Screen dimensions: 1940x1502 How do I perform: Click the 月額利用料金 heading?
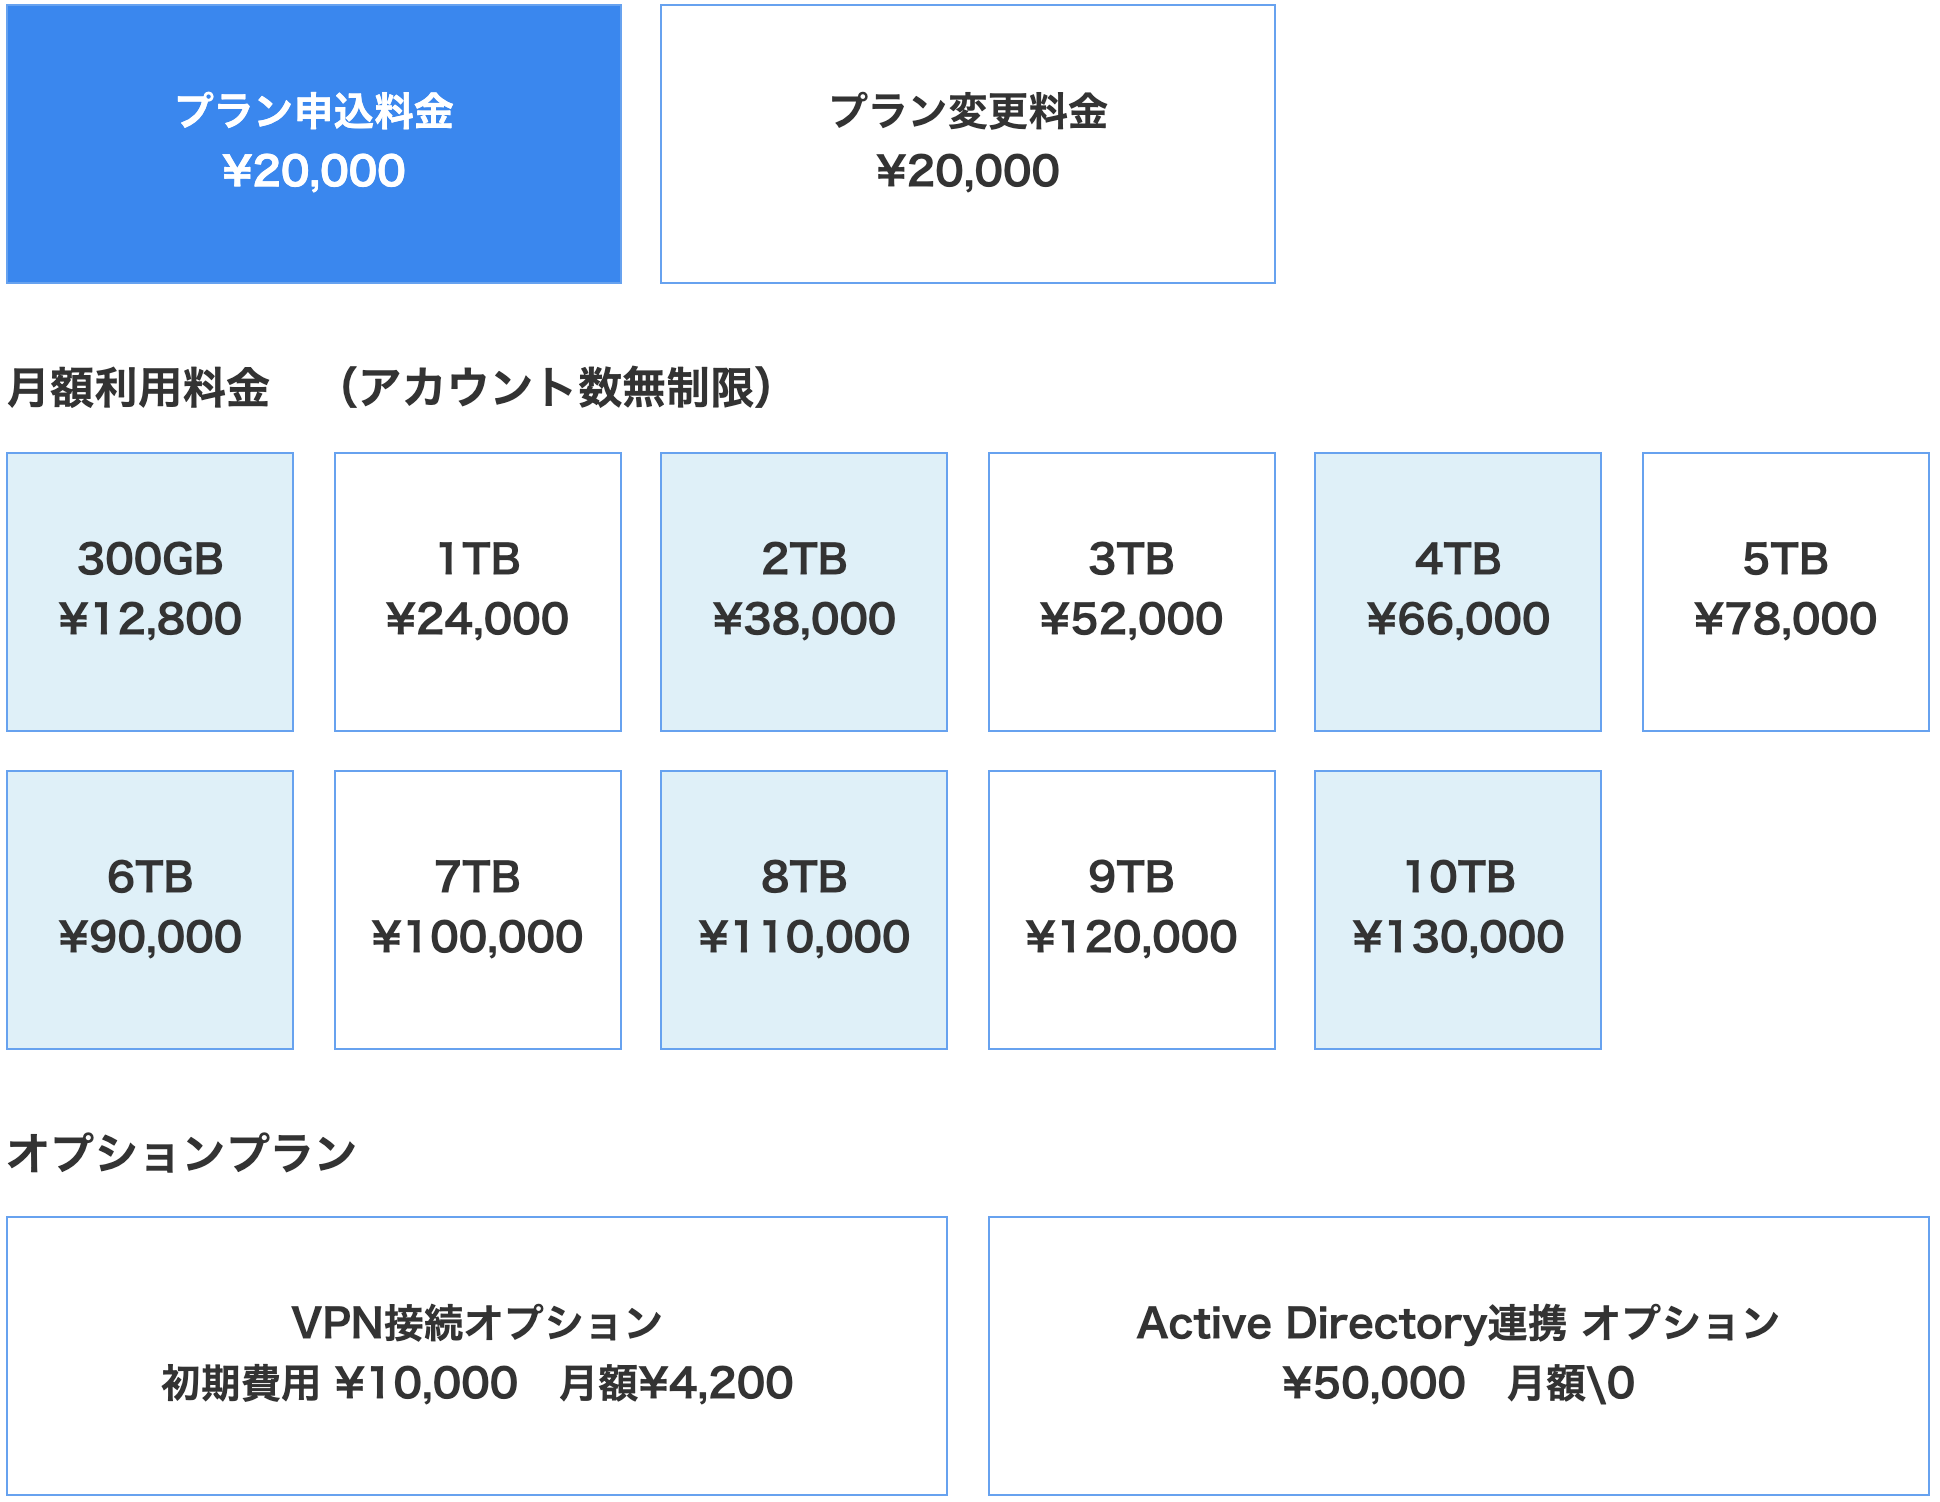139,388
